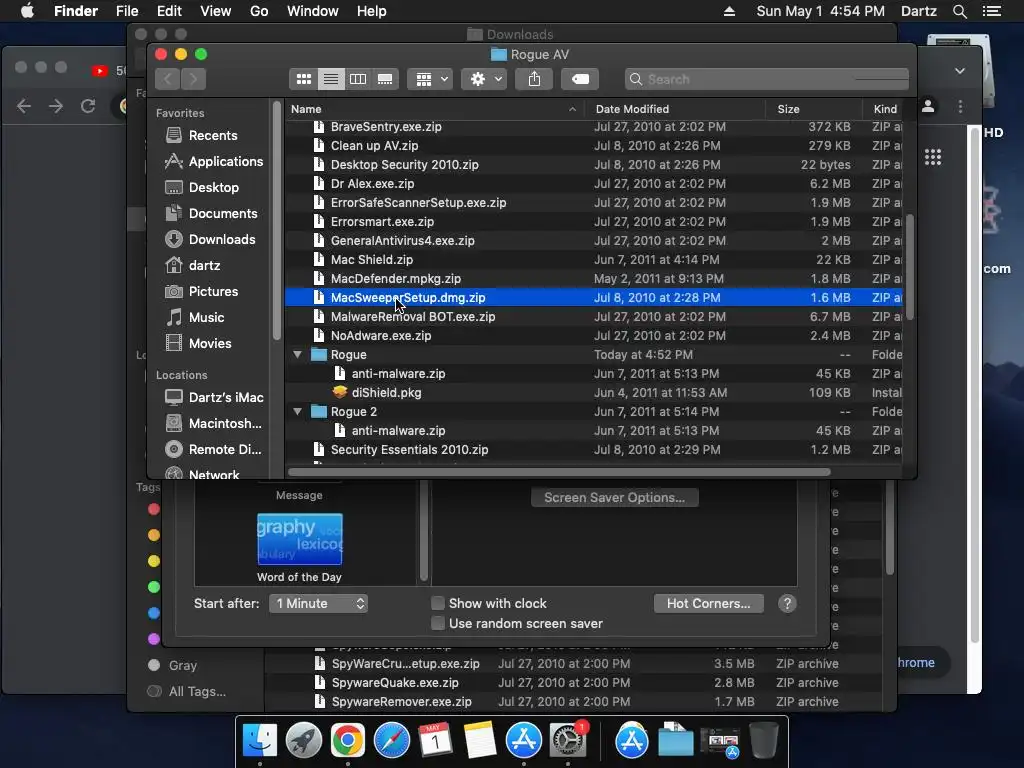This screenshot has height=768, width=1024.
Task: Click the Edit Tags toolbar button
Action: pos(580,79)
